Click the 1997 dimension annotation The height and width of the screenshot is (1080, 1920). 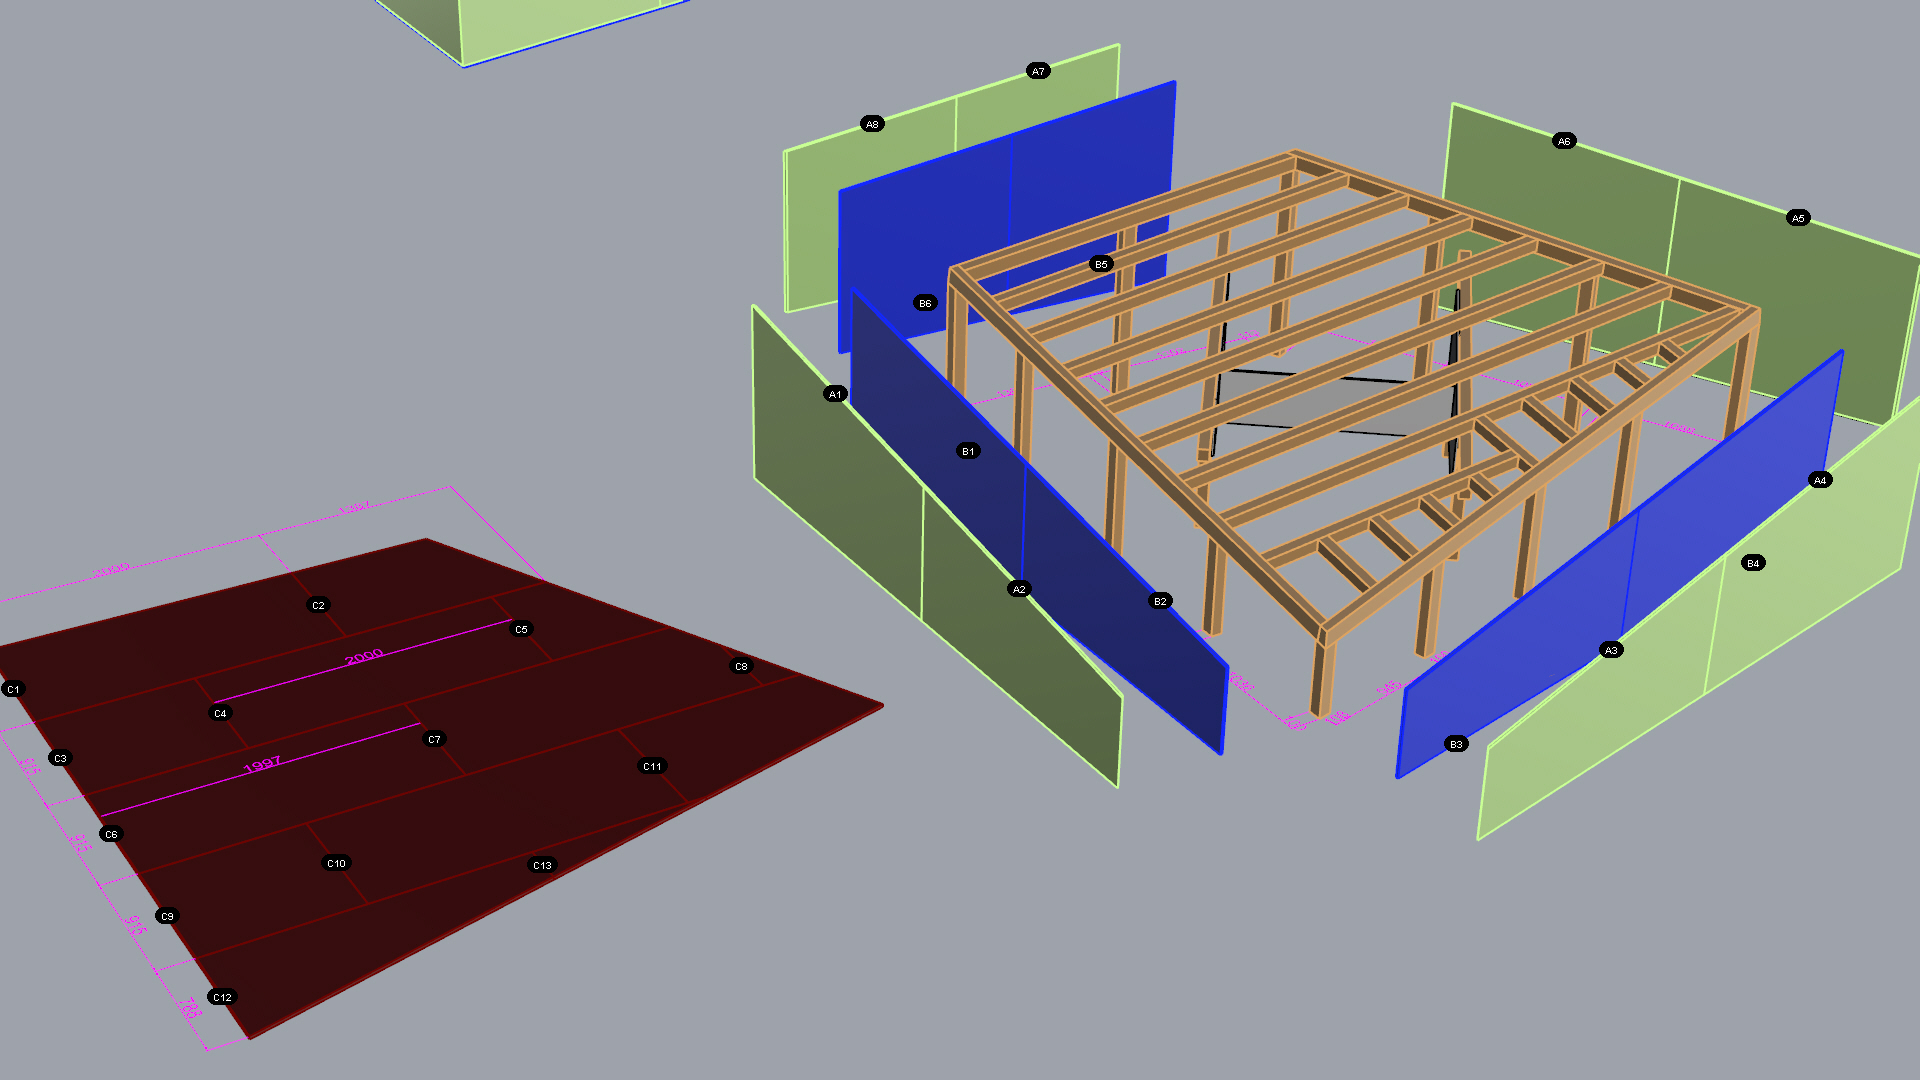[262, 765]
